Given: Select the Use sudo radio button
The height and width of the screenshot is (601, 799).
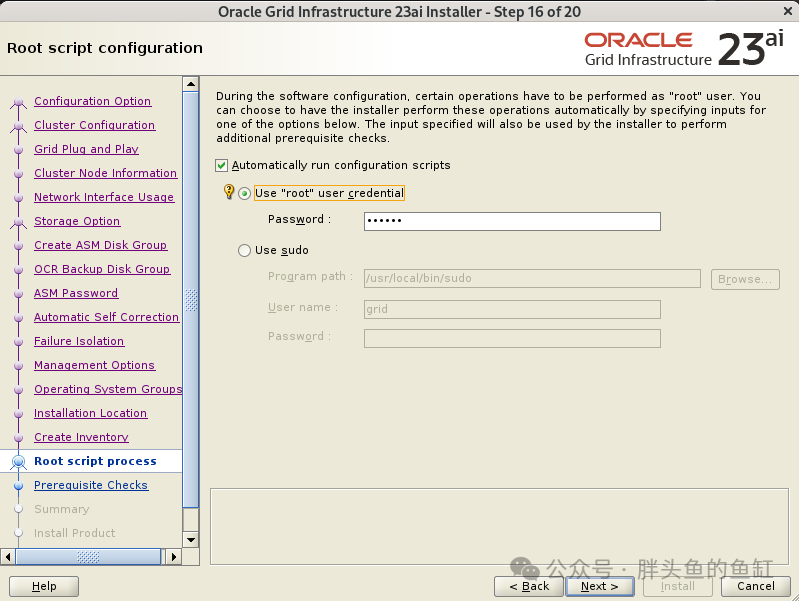Looking at the screenshot, I should tap(245, 250).
